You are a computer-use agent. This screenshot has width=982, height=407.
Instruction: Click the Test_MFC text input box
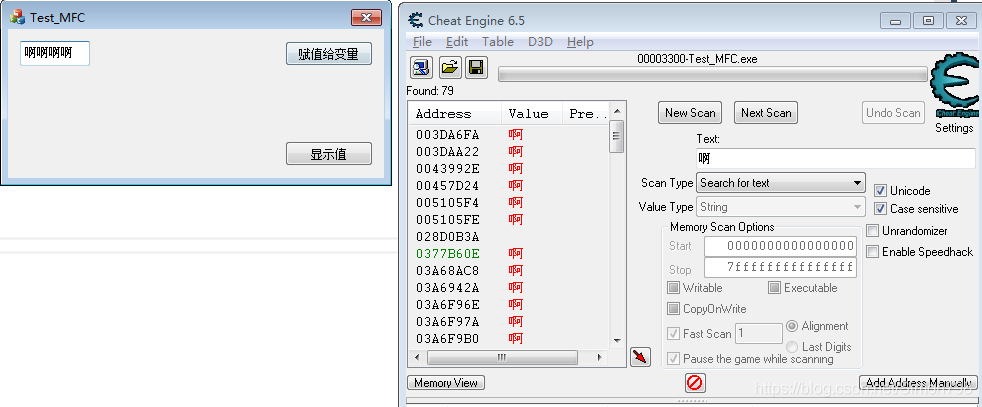pyautogui.click(x=55, y=53)
